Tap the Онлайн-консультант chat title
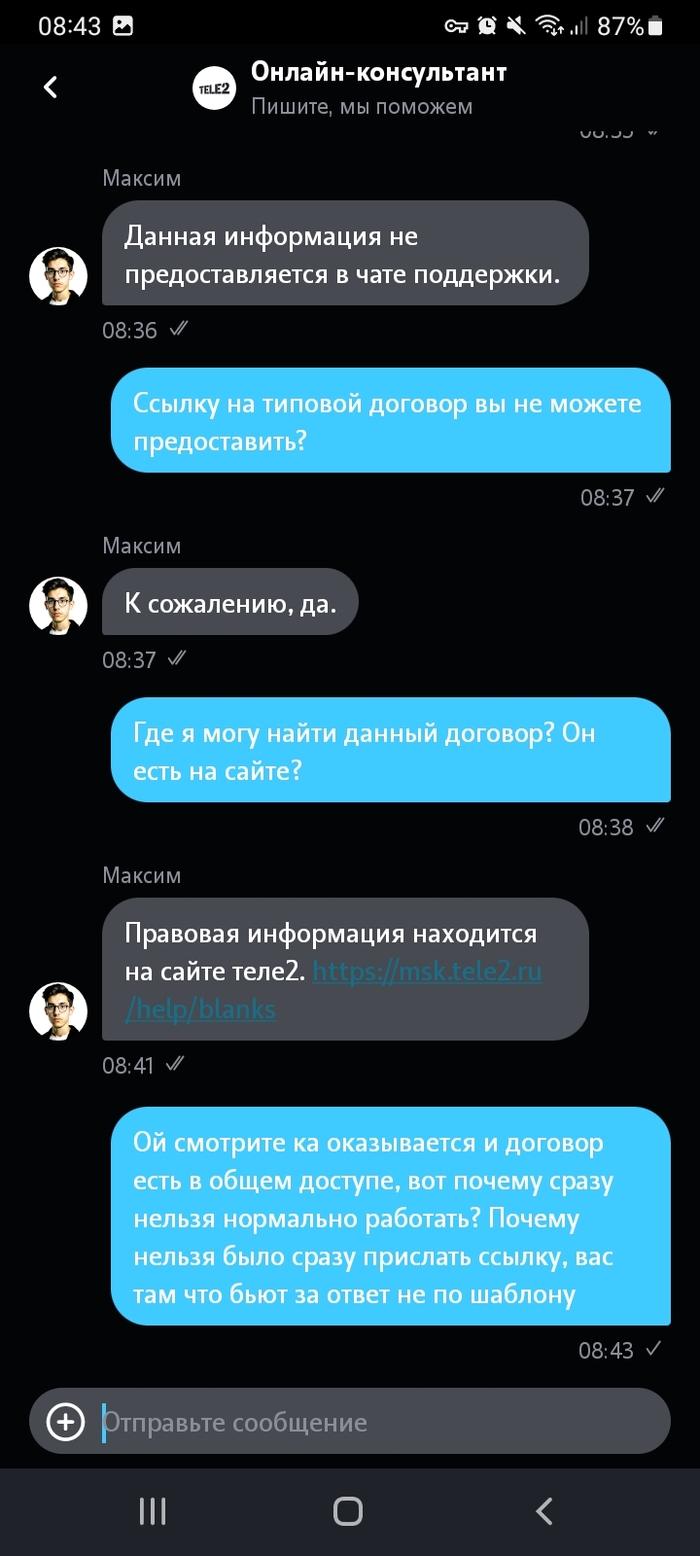This screenshot has width=700, height=1556. [379, 72]
